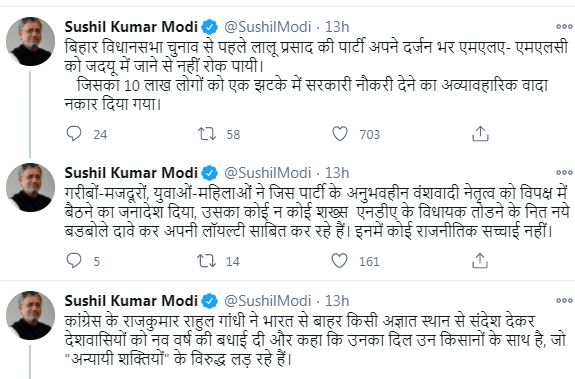Reply to the tweet with 24 comments
This screenshot has height=379, width=575.
click(74, 134)
